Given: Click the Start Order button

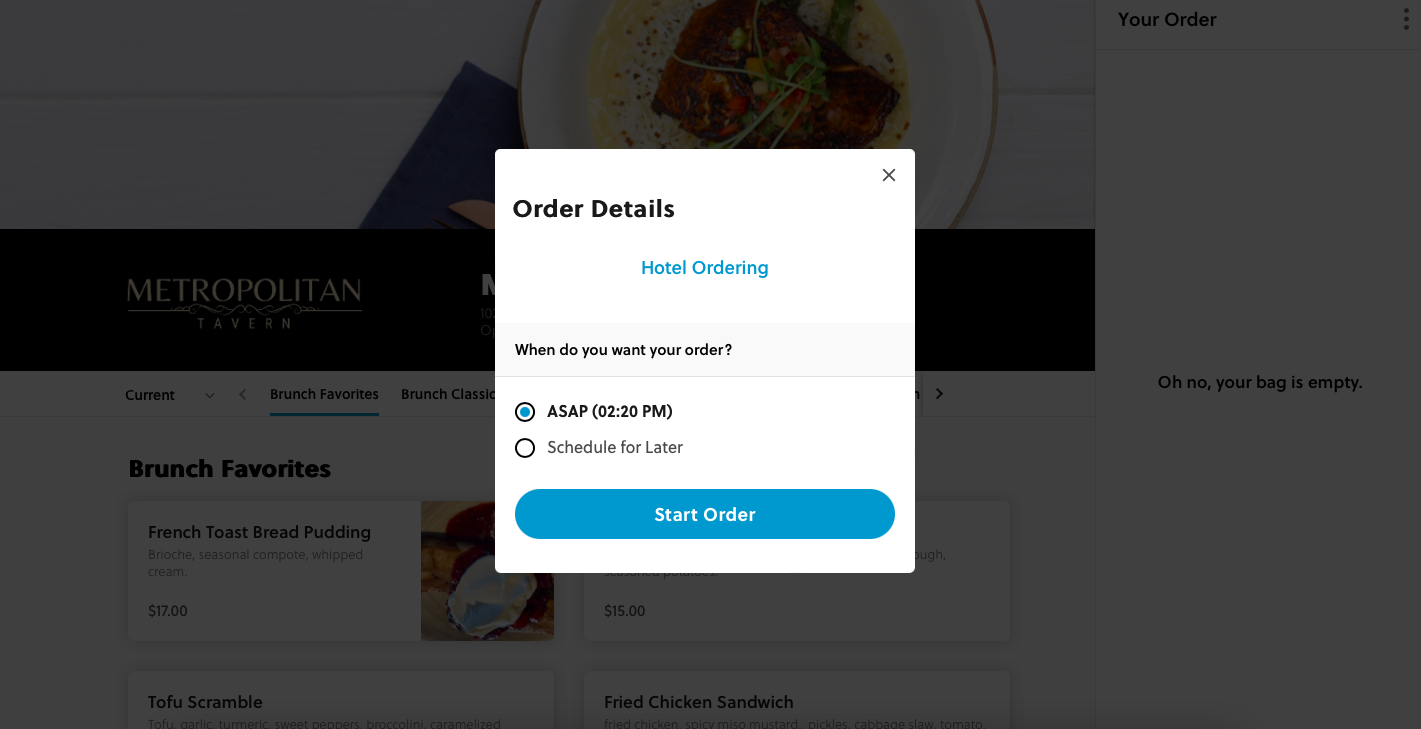Looking at the screenshot, I should coord(705,514).
